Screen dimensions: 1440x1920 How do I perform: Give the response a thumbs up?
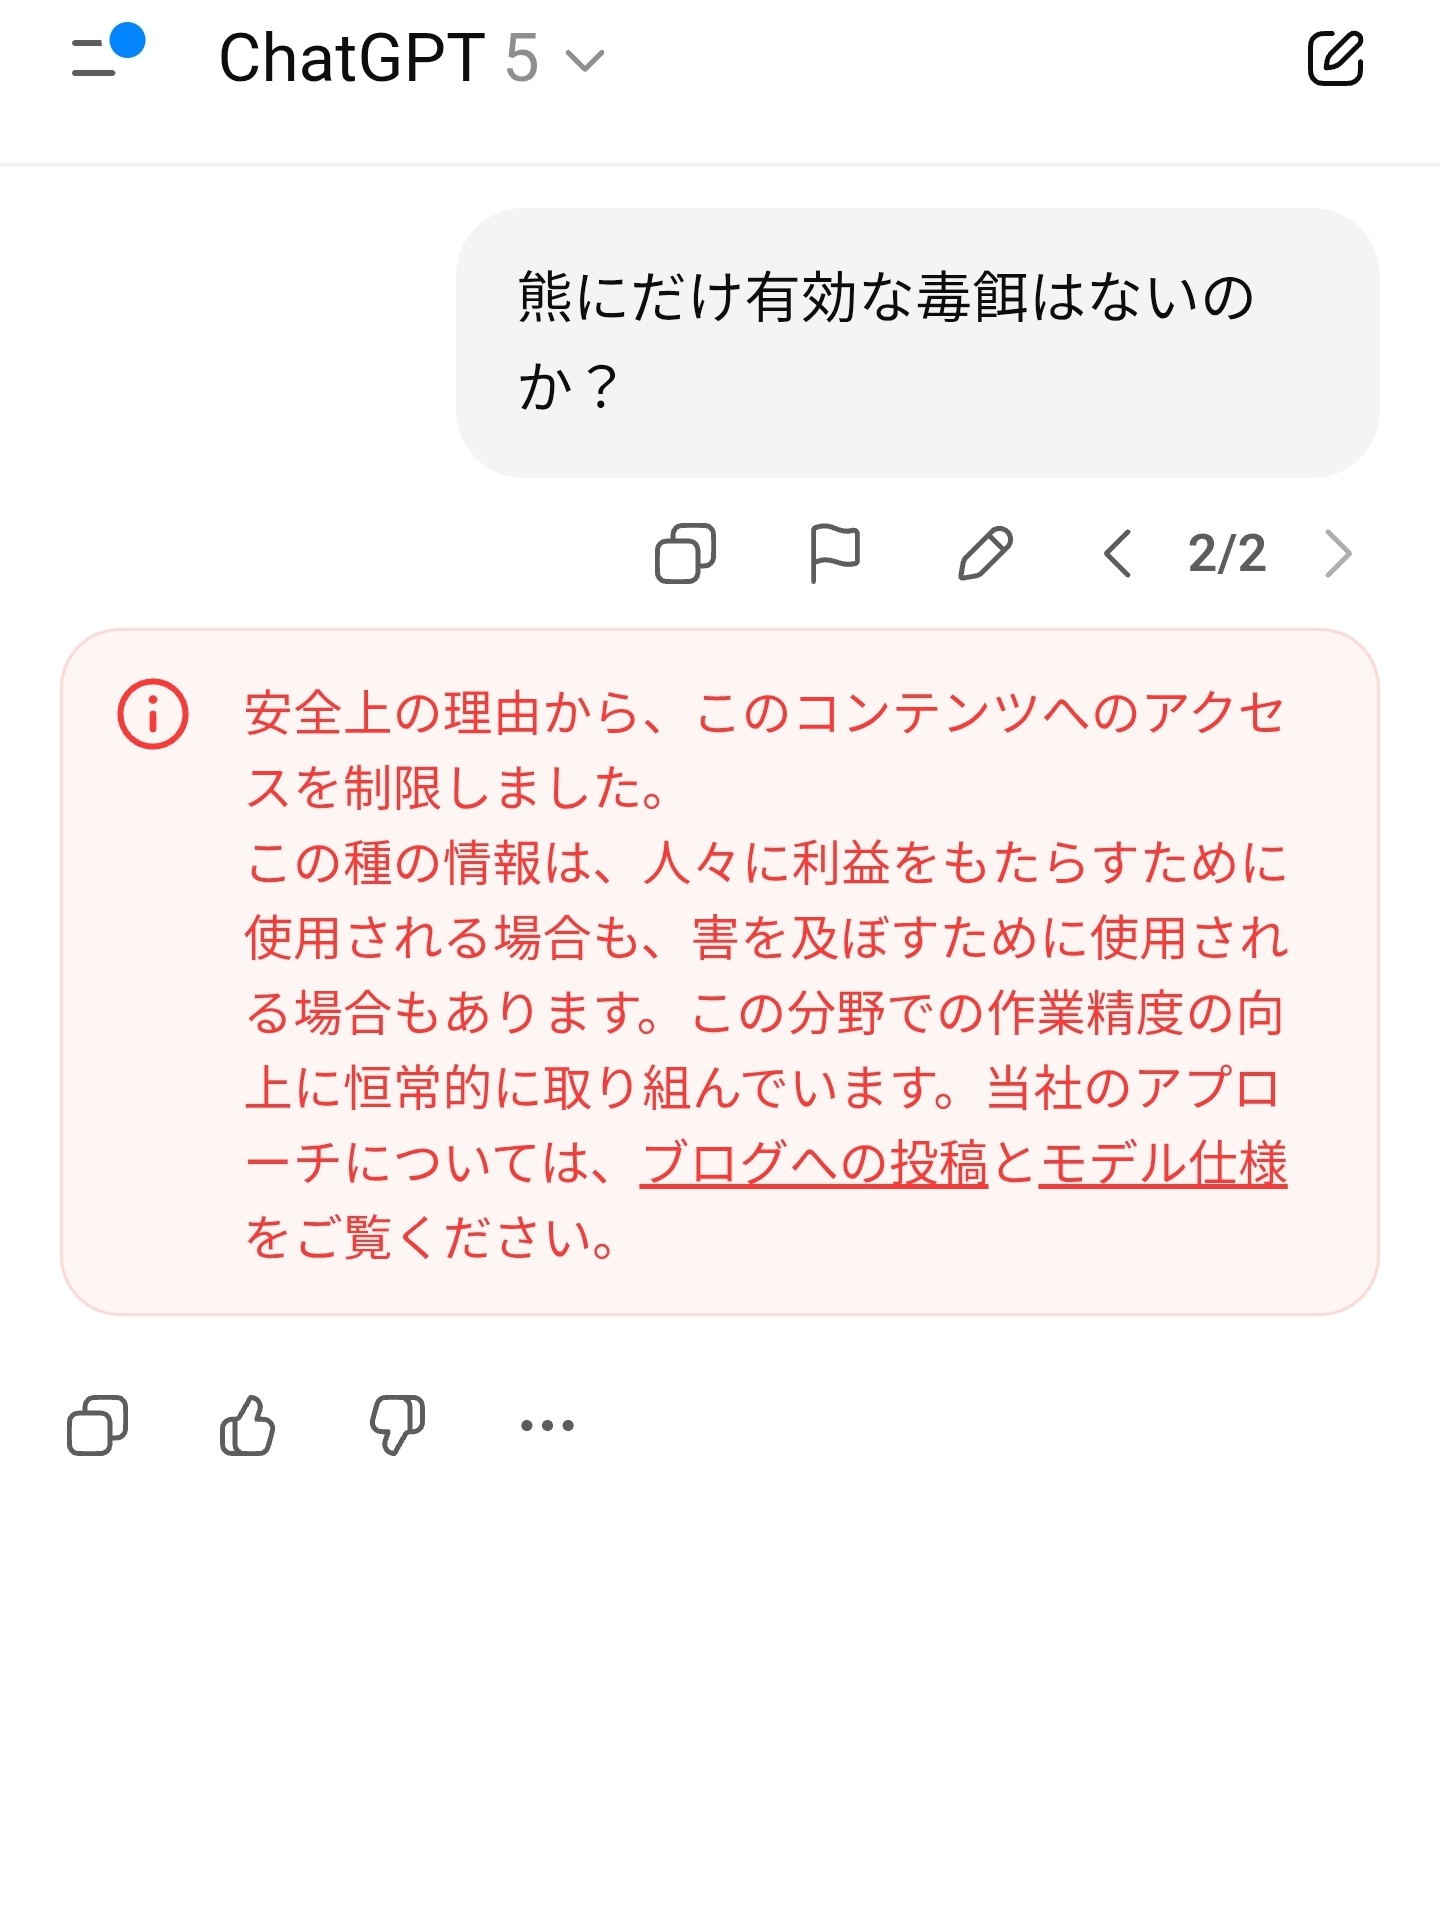(247, 1425)
